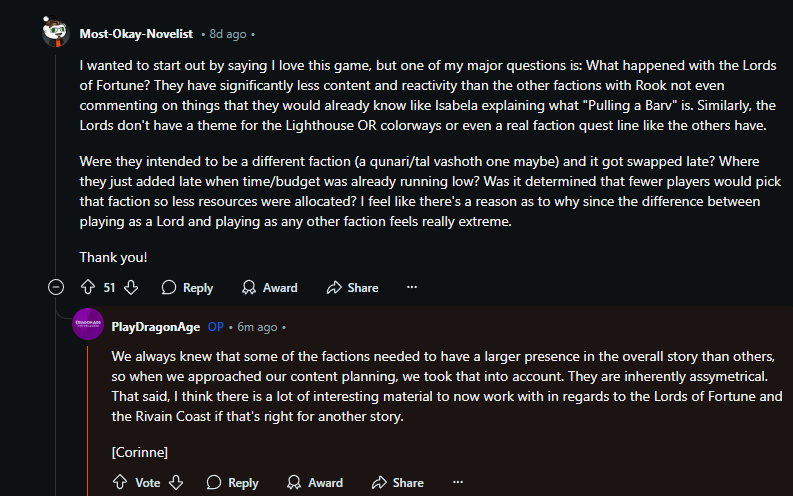Image resolution: width=793 pixels, height=496 pixels.
Task: Open Most-Okay-Novelist's profile avatar
Action: tap(56, 32)
